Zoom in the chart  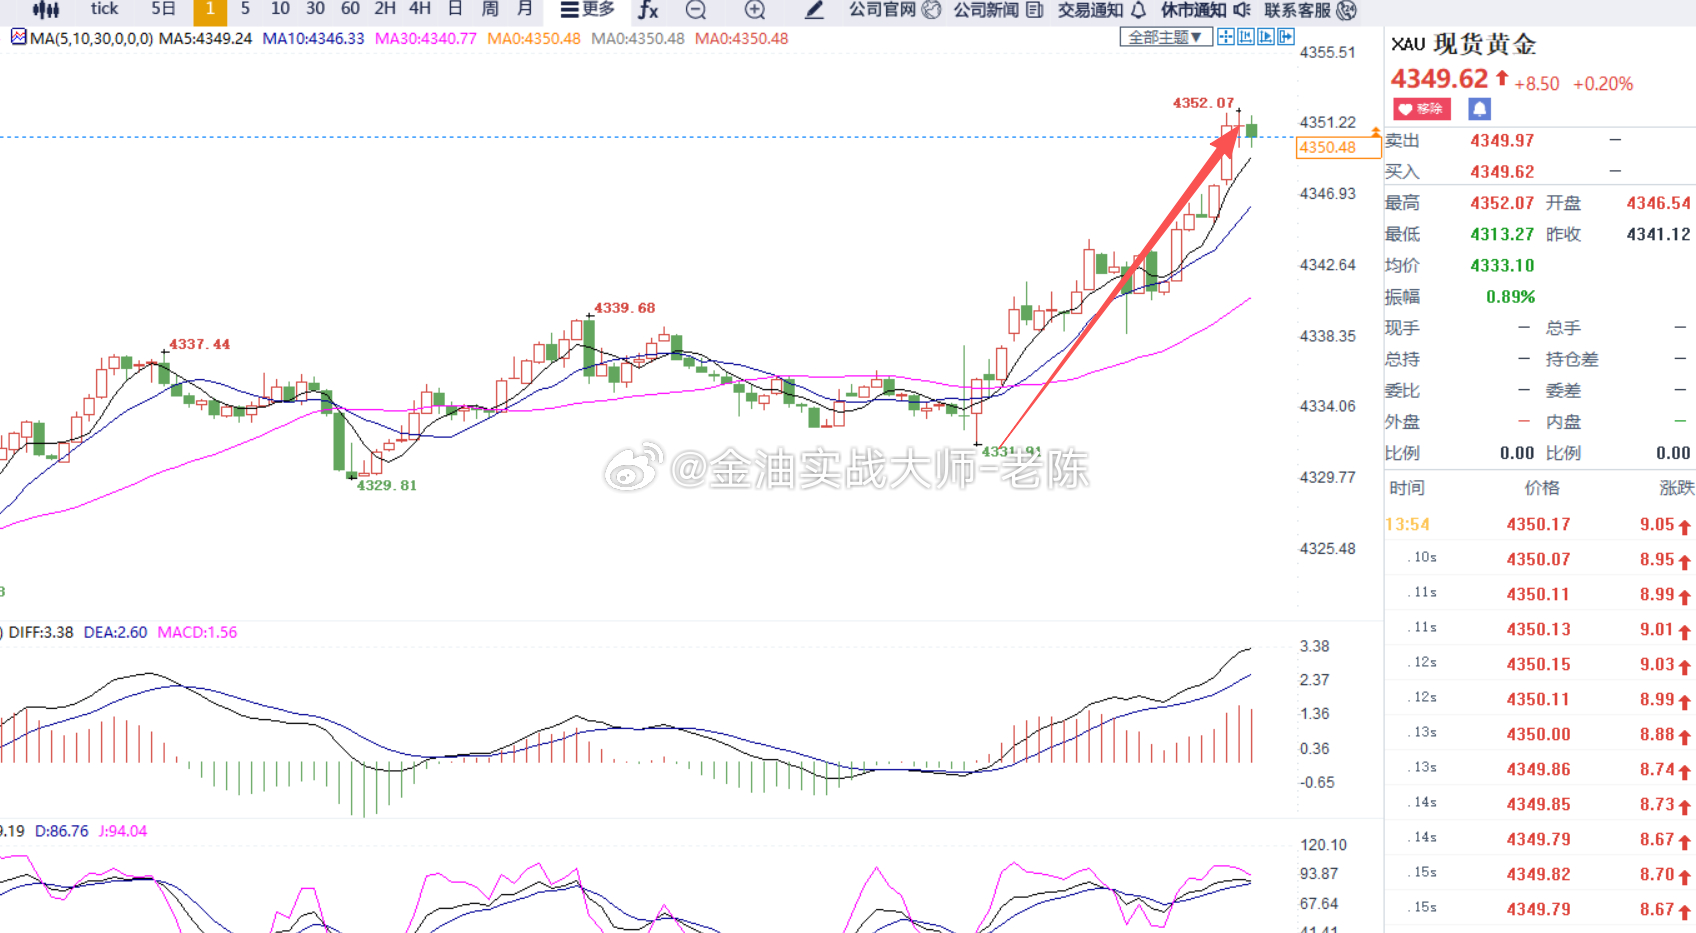pyautogui.click(x=755, y=10)
